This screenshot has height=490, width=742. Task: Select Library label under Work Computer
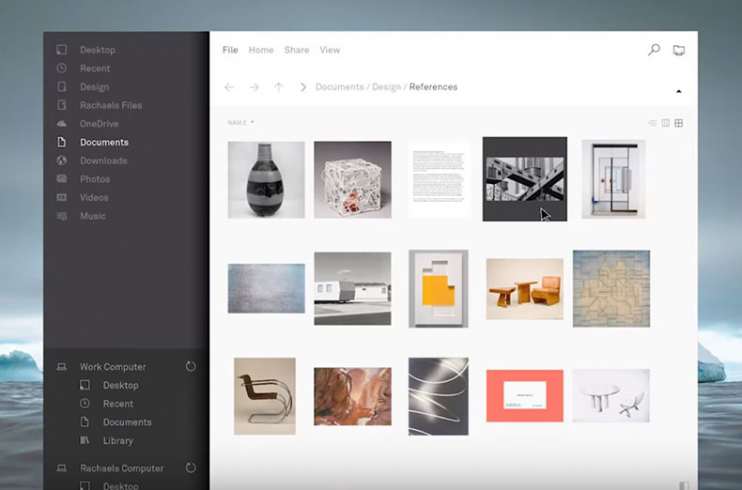point(118,440)
